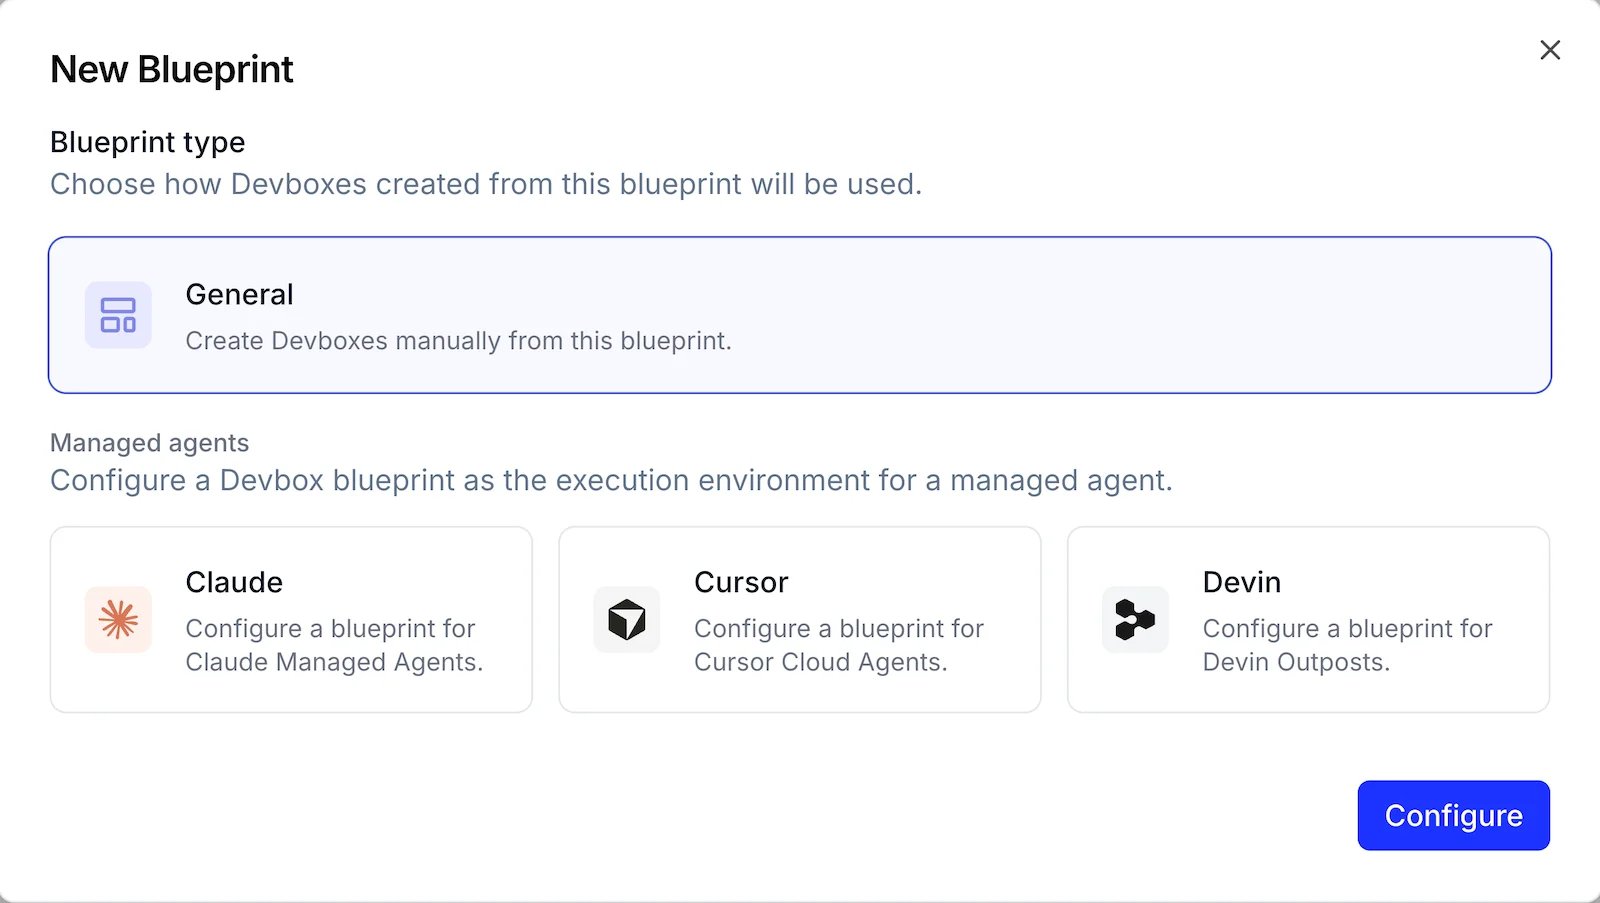Click the blue Configure button
Image resolution: width=1600 pixels, height=903 pixels.
click(1454, 816)
